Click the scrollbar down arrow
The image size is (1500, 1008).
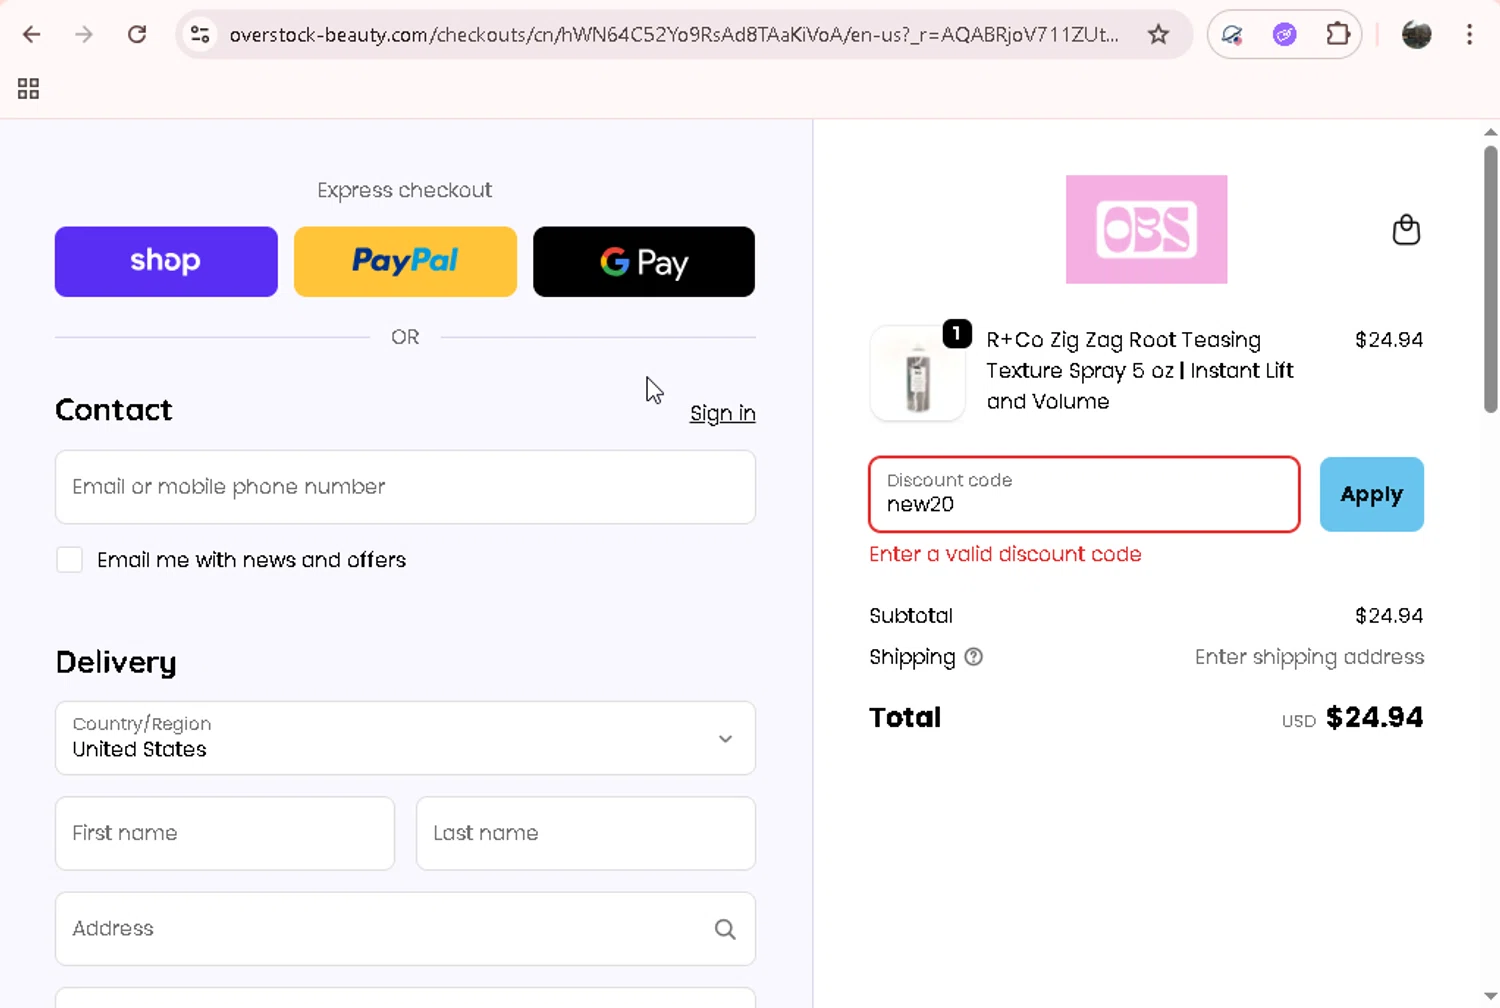click(x=1490, y=997)
